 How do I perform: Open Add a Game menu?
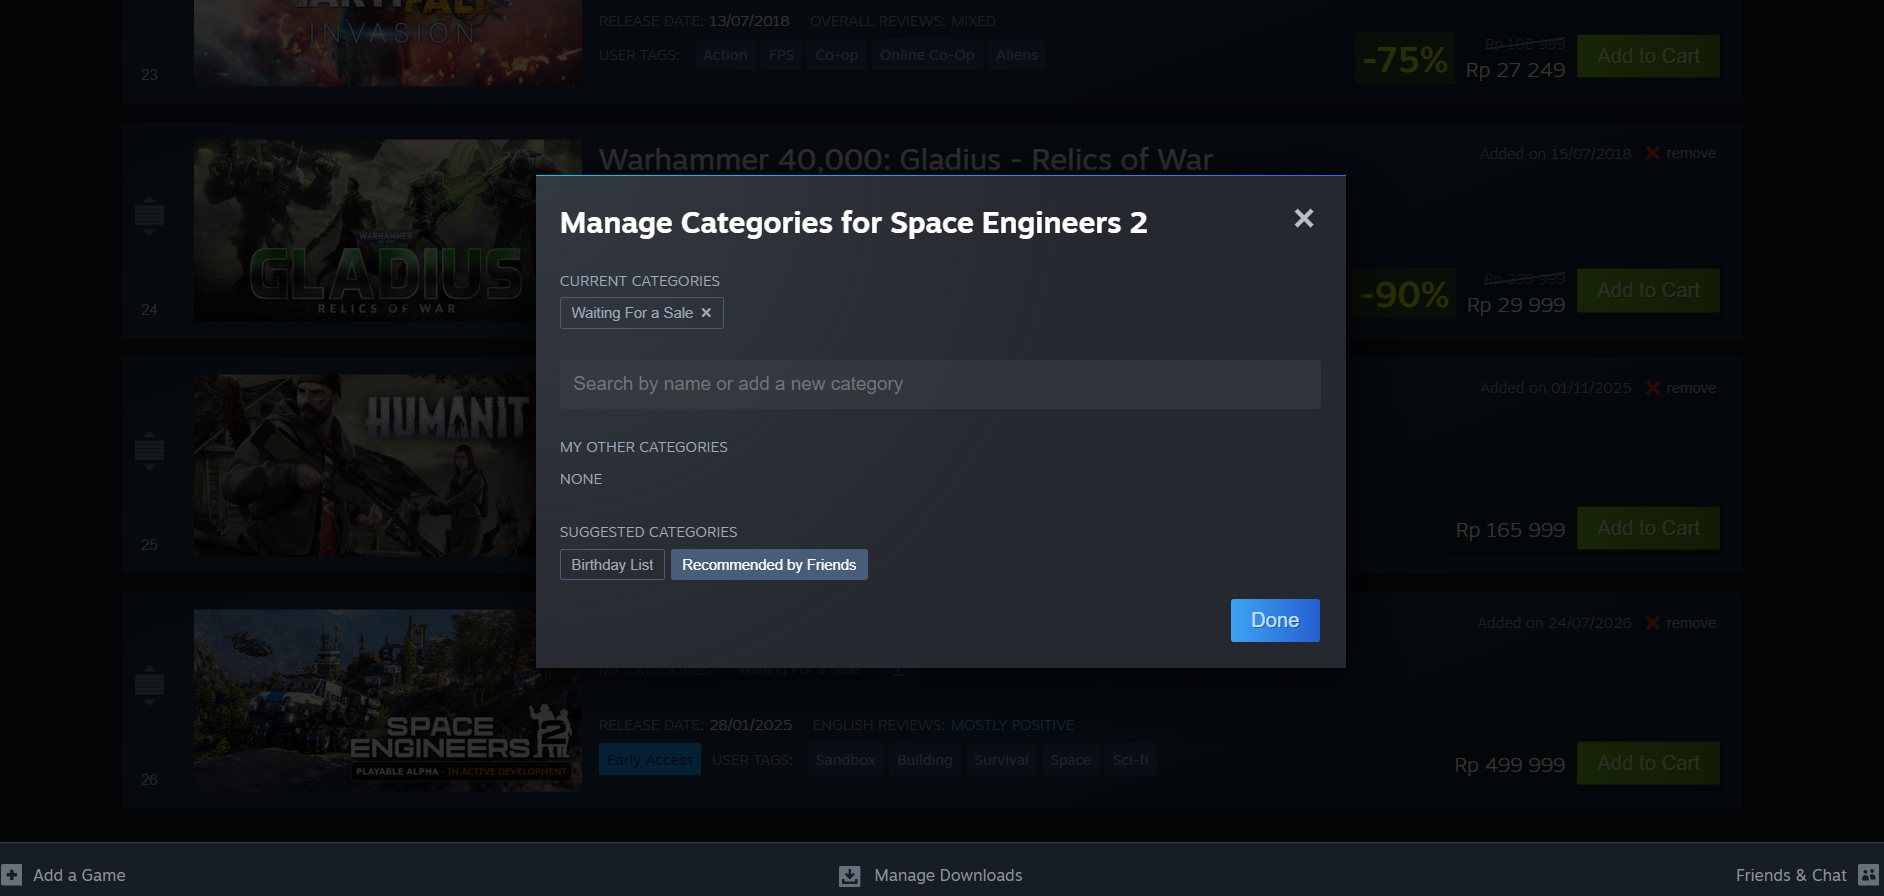(x=79, y=875)
